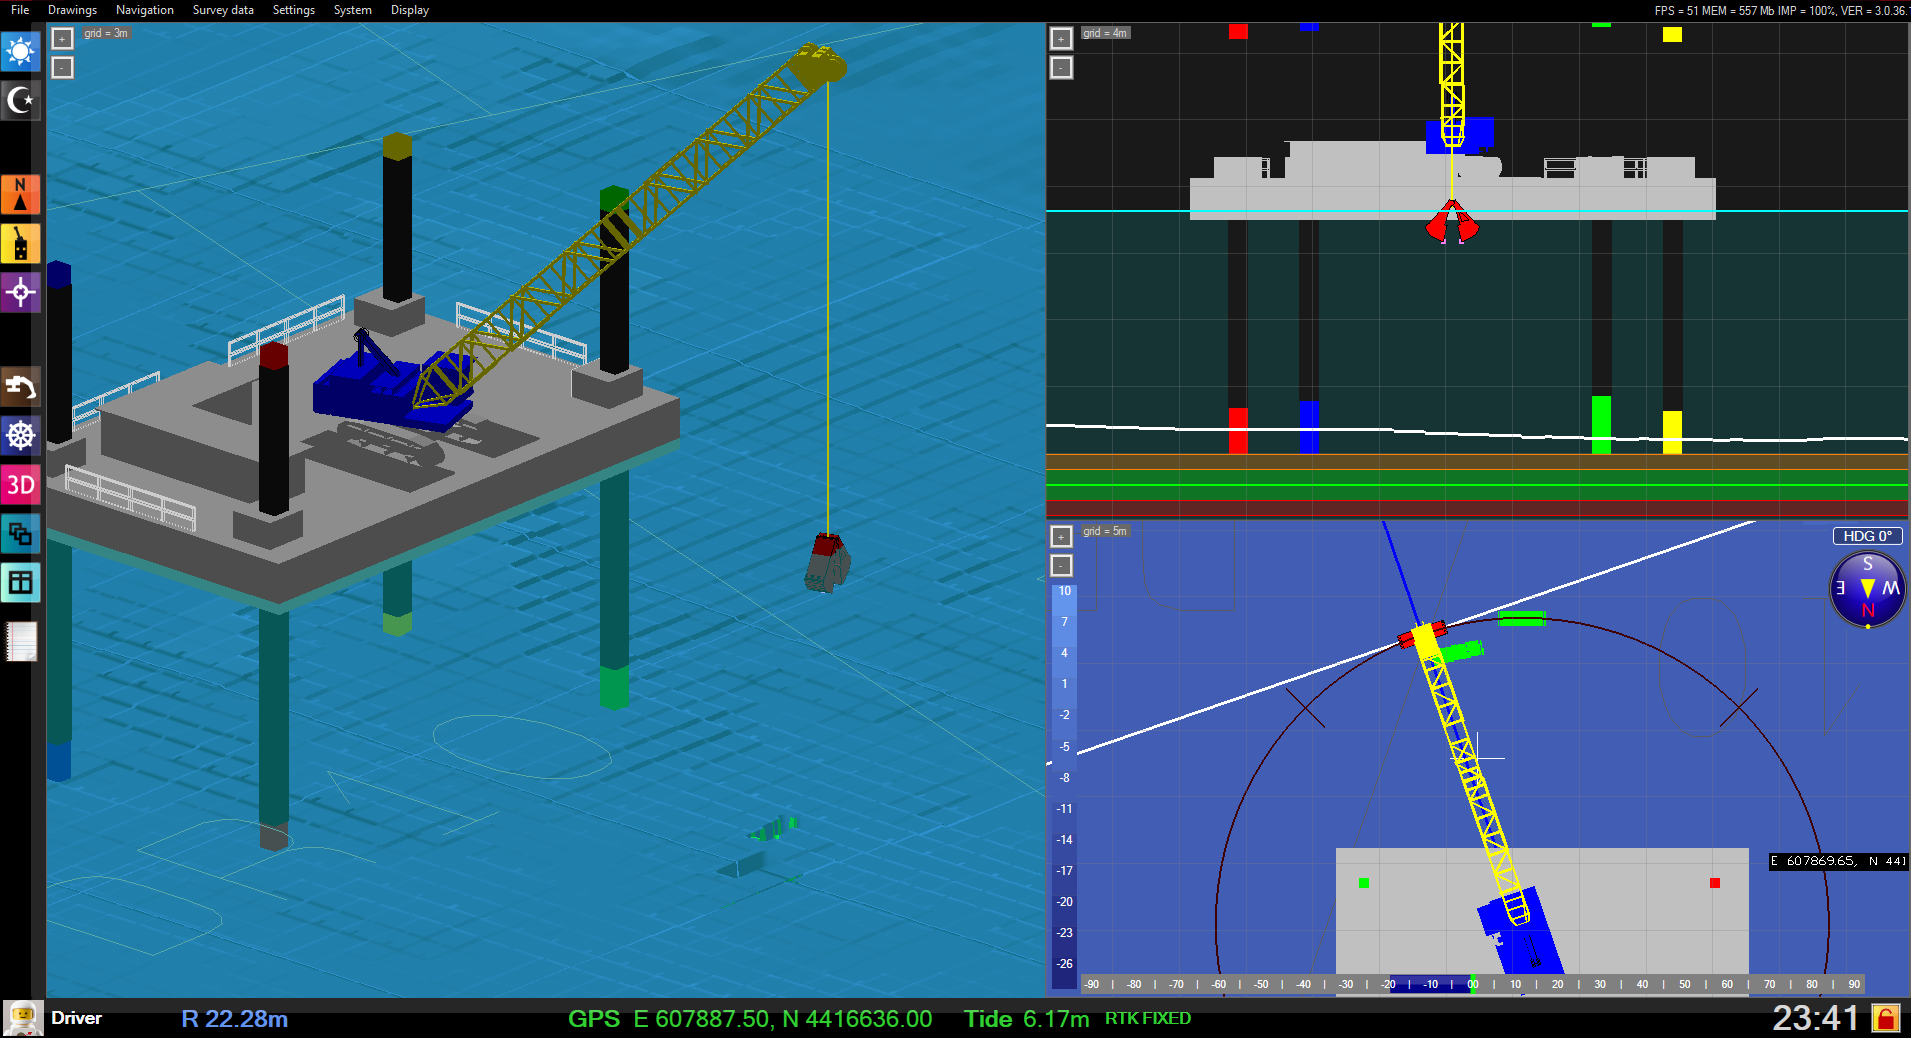Zoom in the side profile view
The image size is (1911, 1038).
pyautogui.click(x=1061, y=38)
